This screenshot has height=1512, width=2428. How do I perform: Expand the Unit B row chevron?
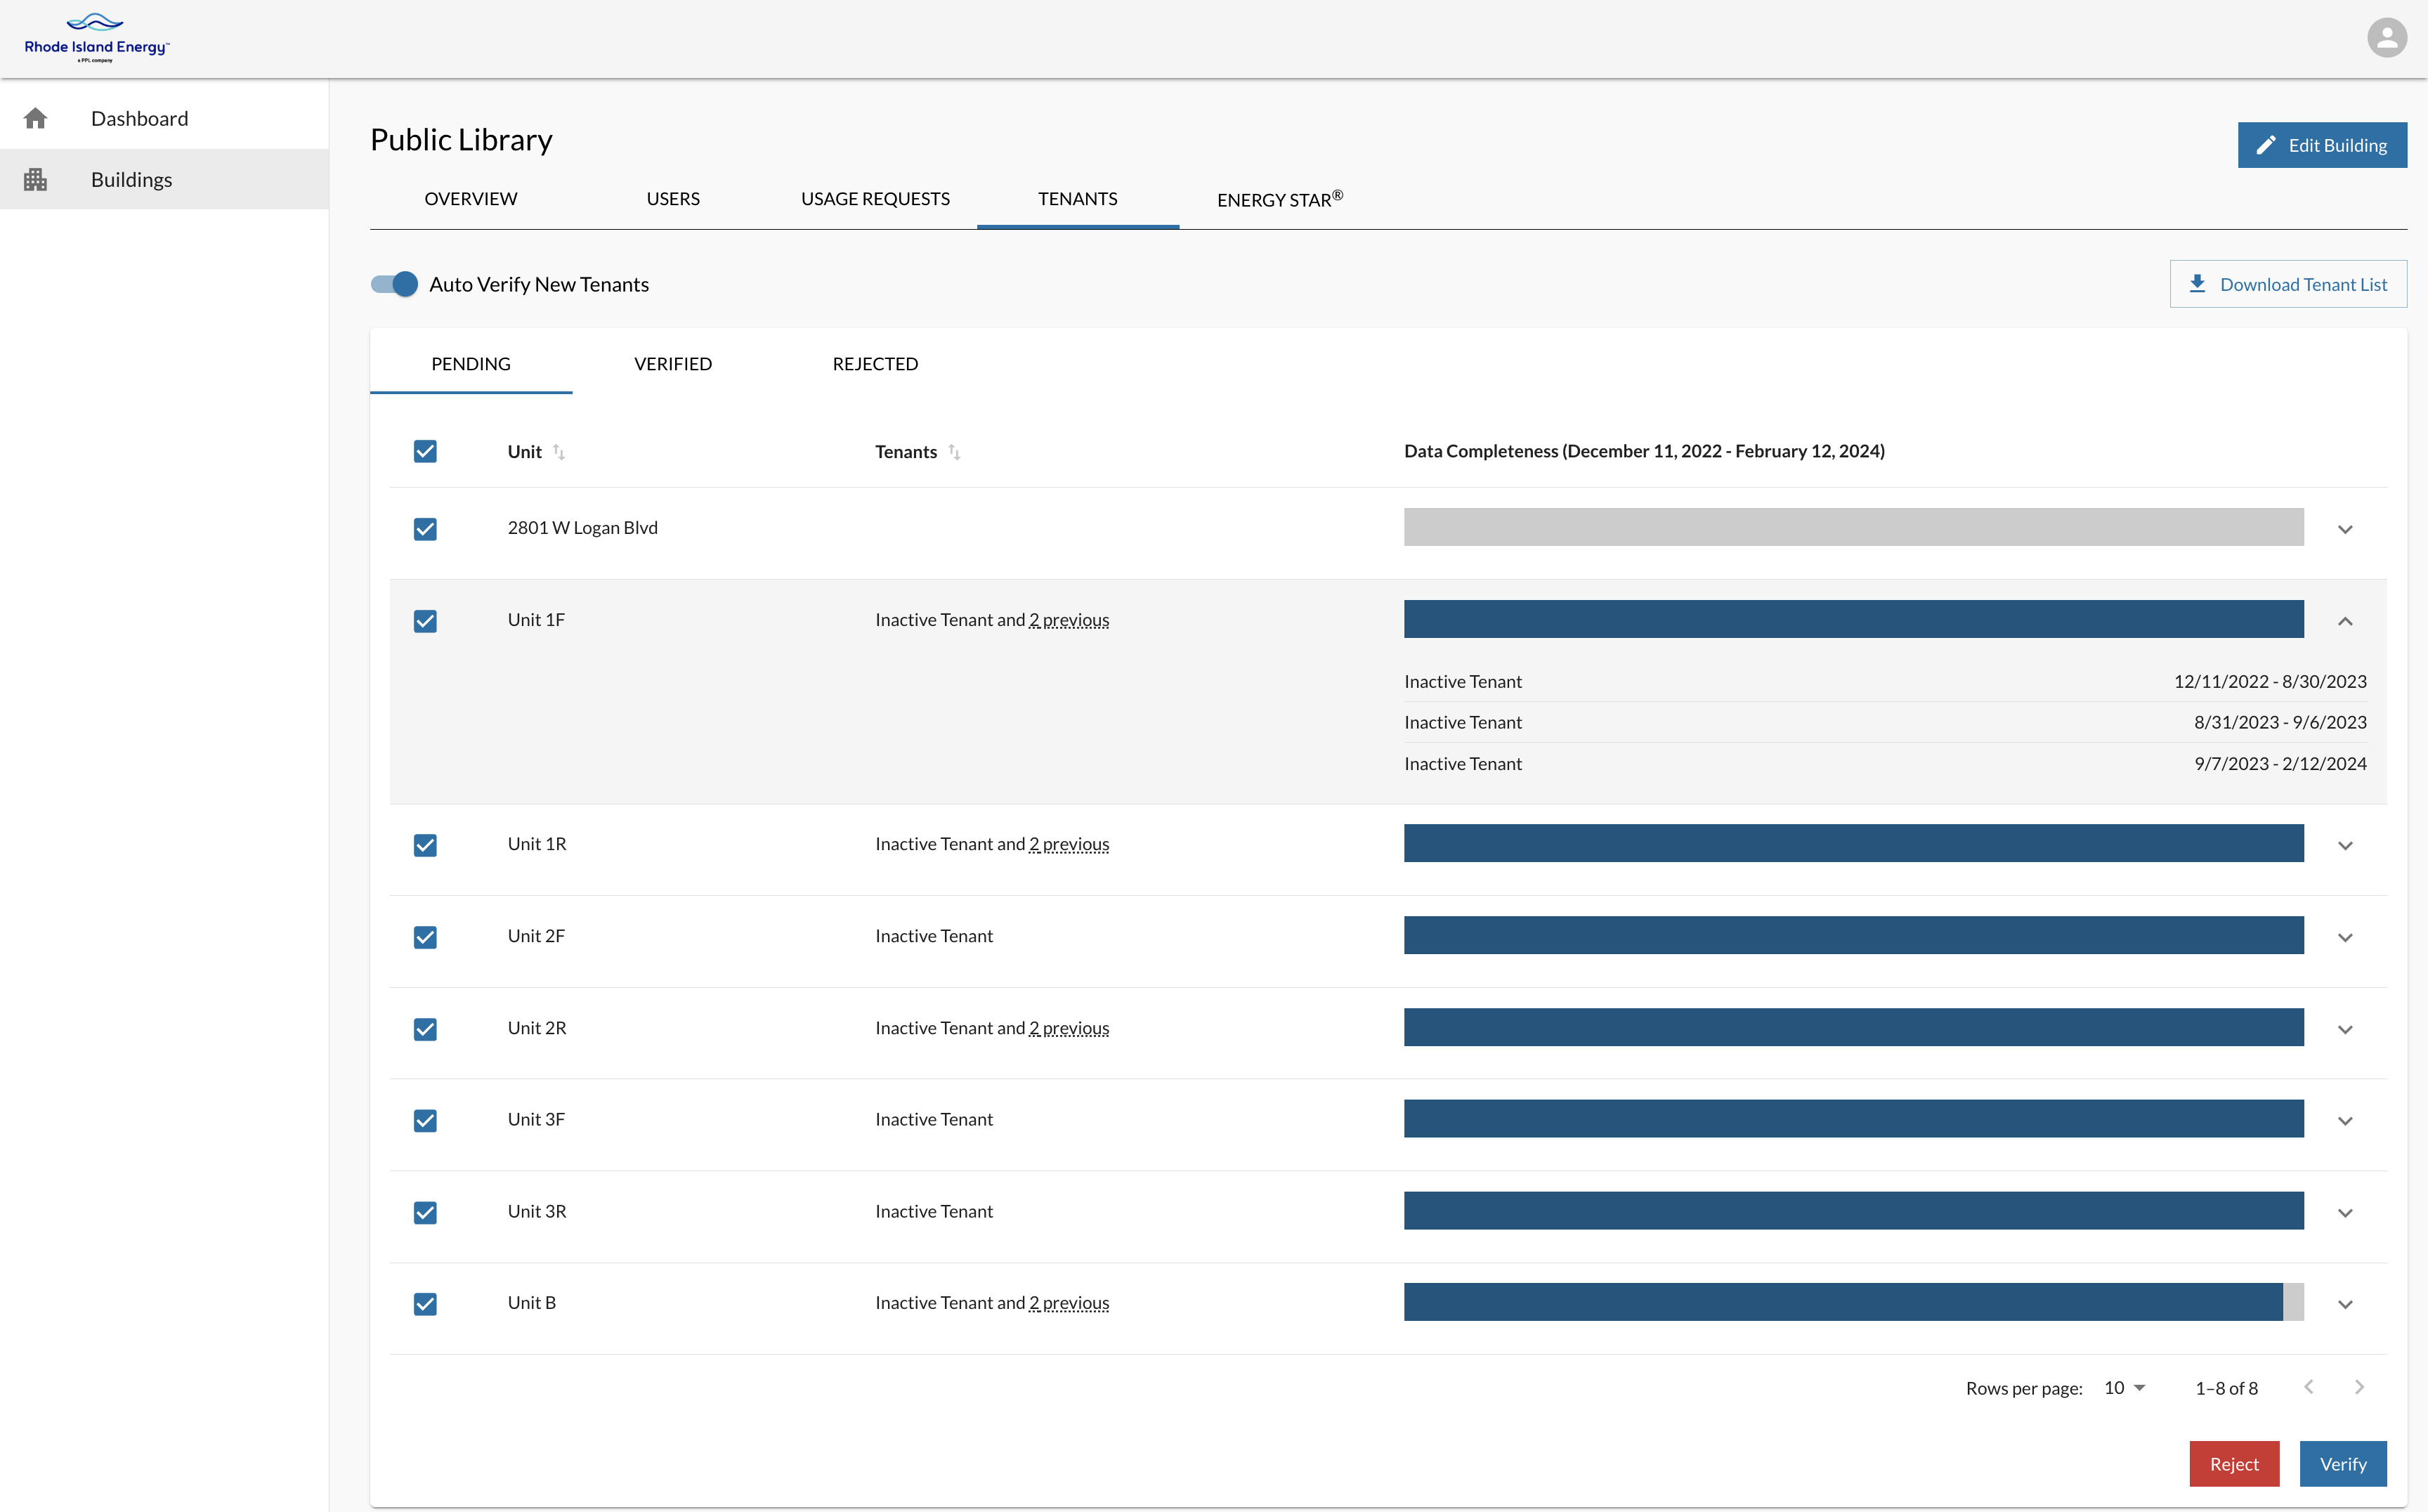[2345, 1304]
